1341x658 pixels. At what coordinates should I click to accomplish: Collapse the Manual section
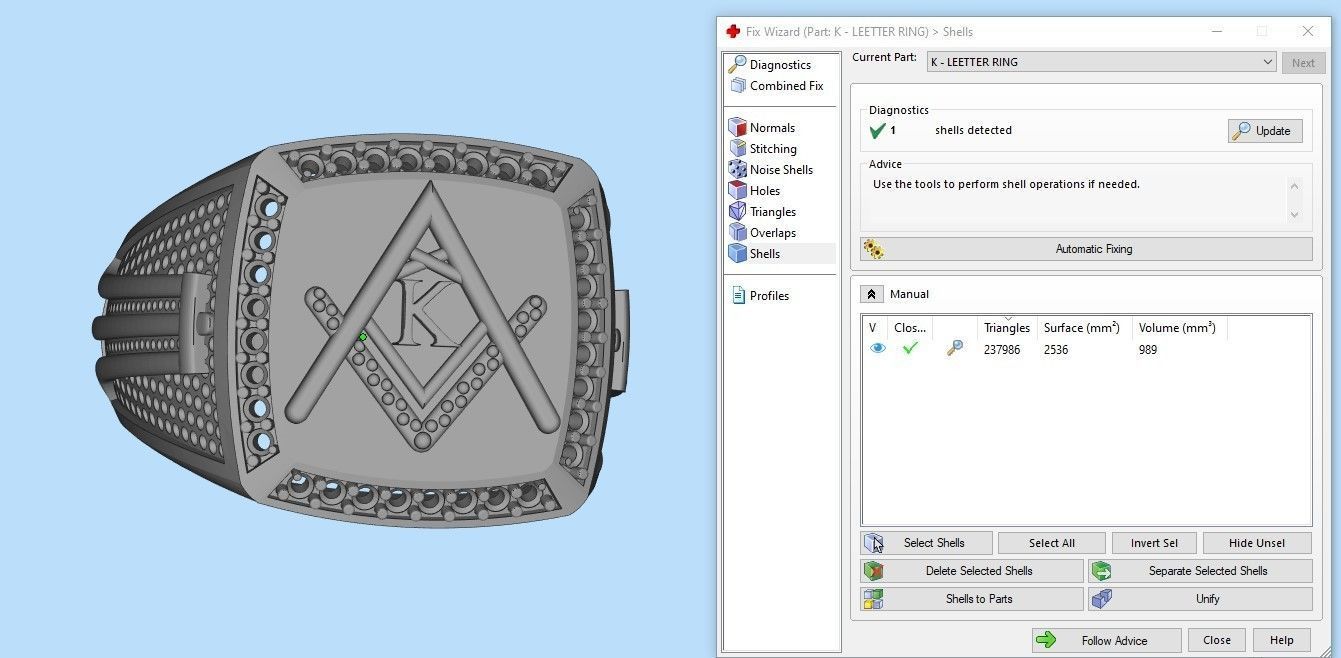[871, 294]
